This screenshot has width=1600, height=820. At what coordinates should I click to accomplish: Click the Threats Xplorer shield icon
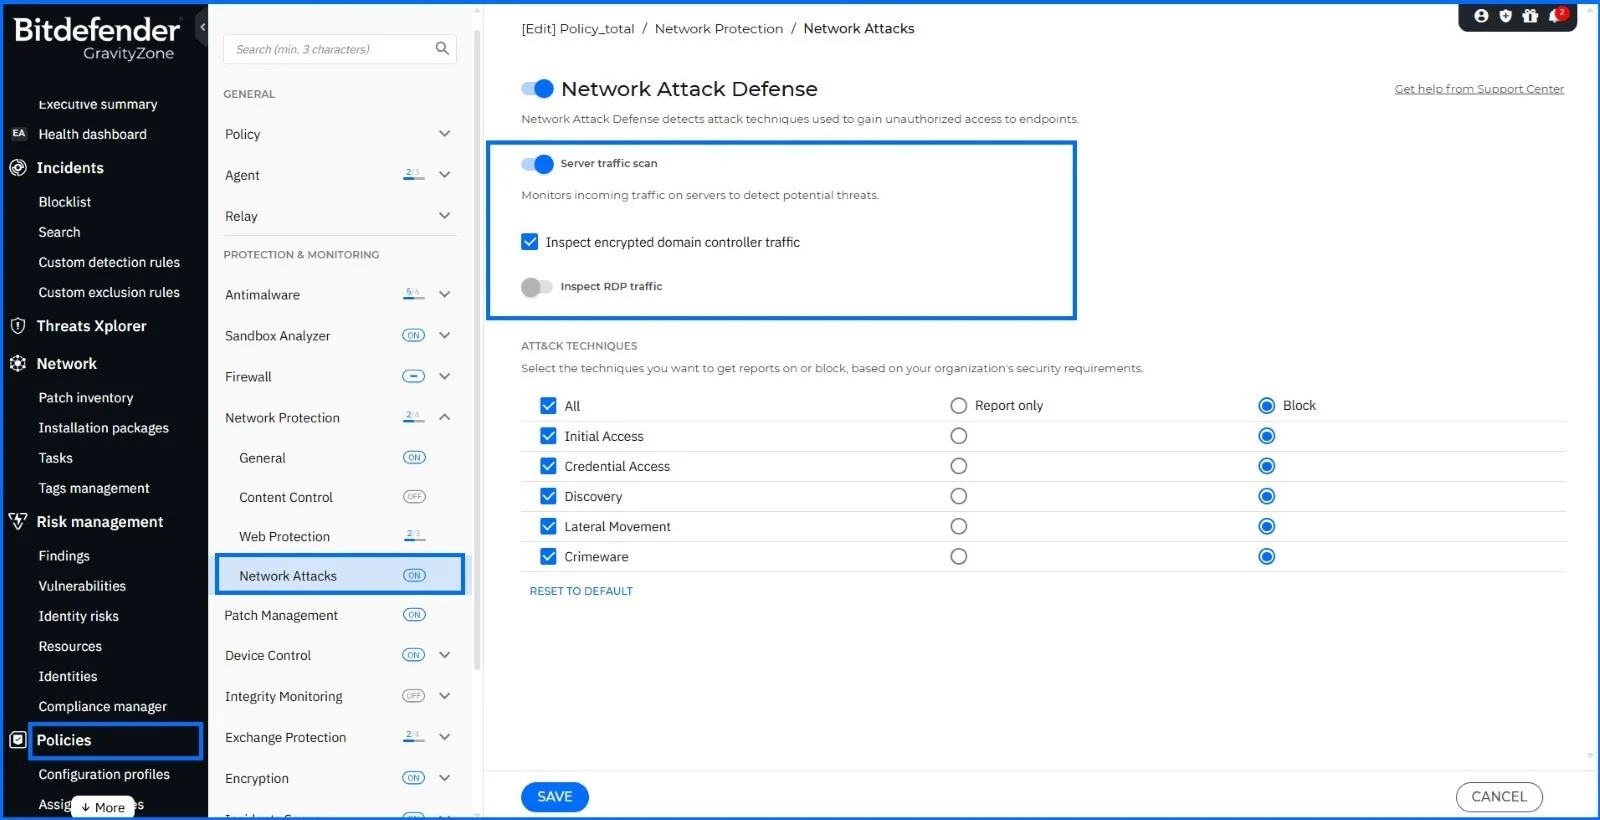(x=18, y=326)
